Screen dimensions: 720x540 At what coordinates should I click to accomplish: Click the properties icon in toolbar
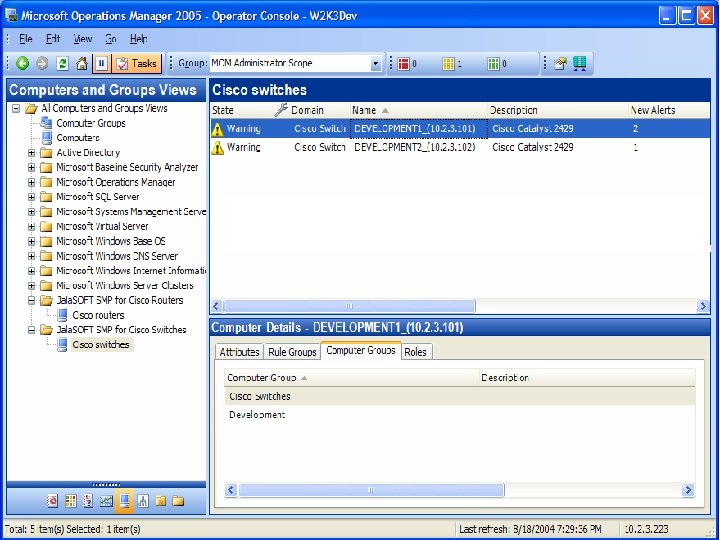[x=560, y=63]
